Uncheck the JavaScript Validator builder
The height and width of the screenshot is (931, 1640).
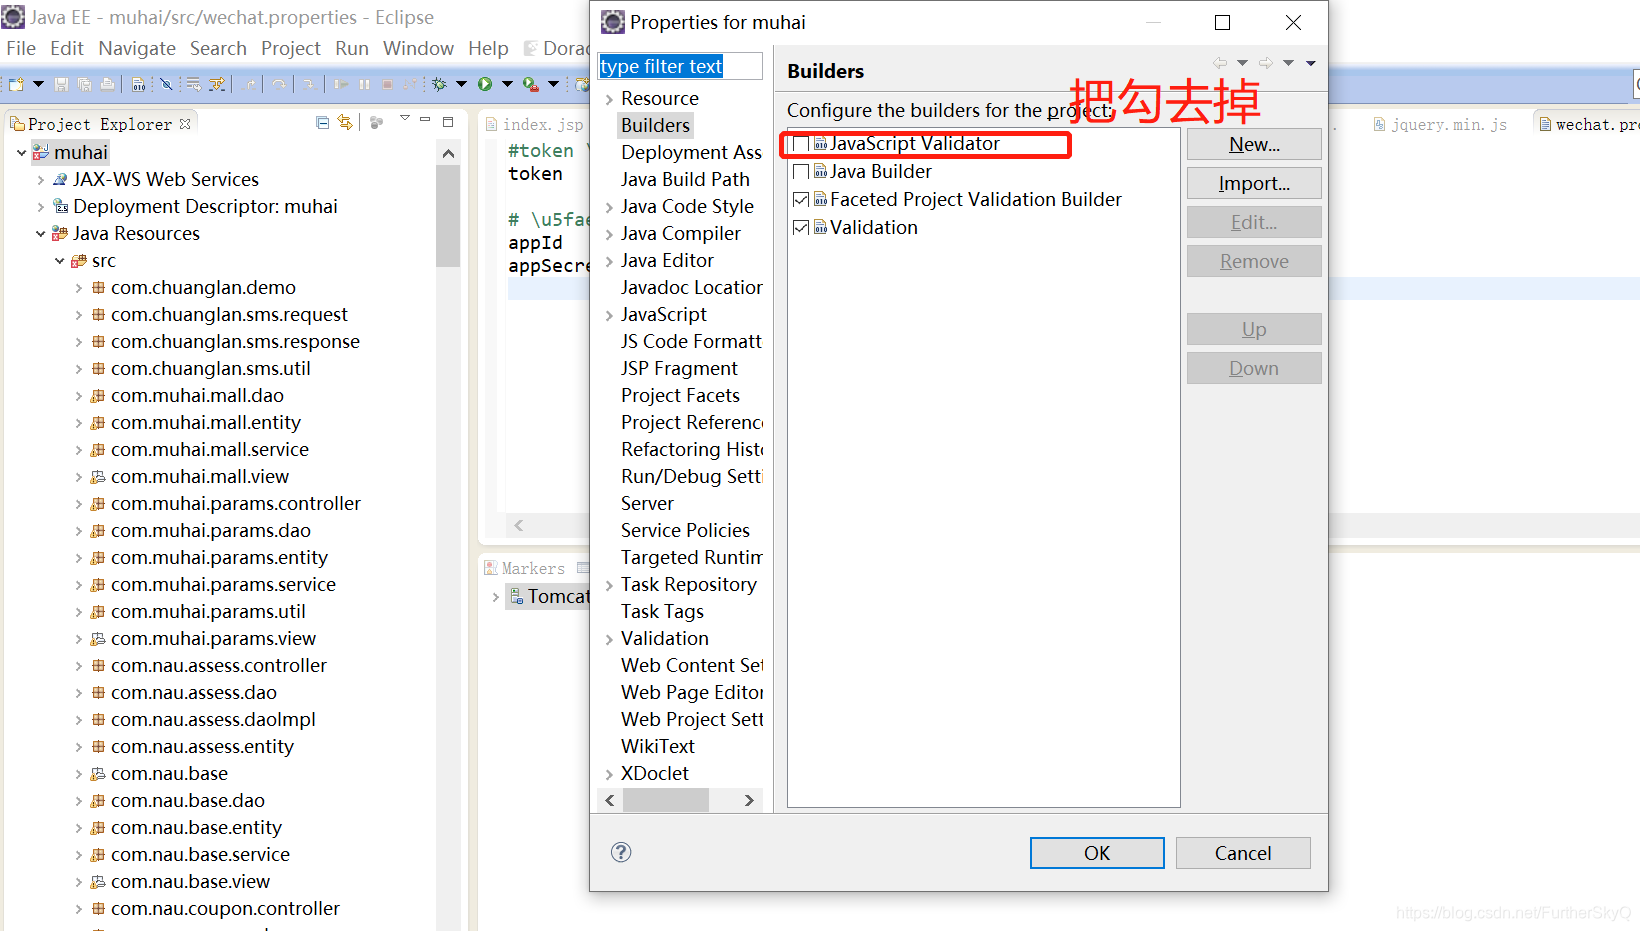(x=801, y=143)
